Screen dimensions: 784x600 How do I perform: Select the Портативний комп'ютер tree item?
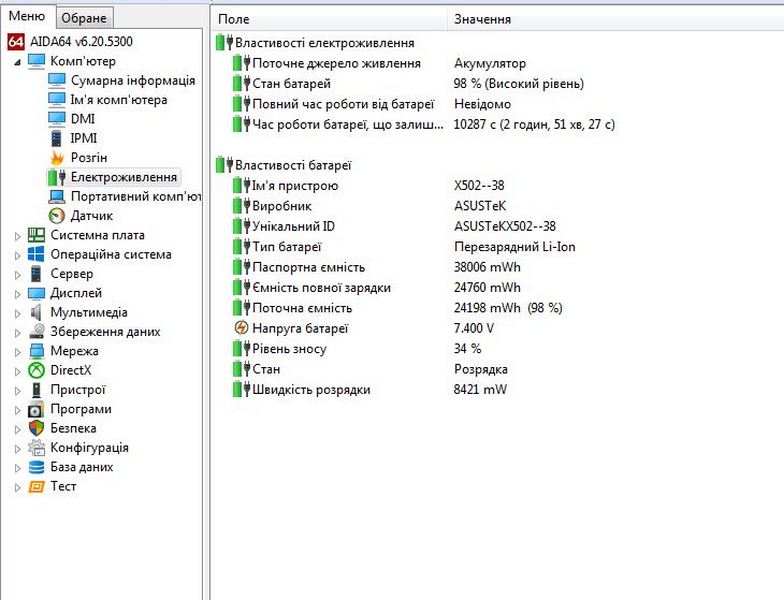tap(135, 197)
